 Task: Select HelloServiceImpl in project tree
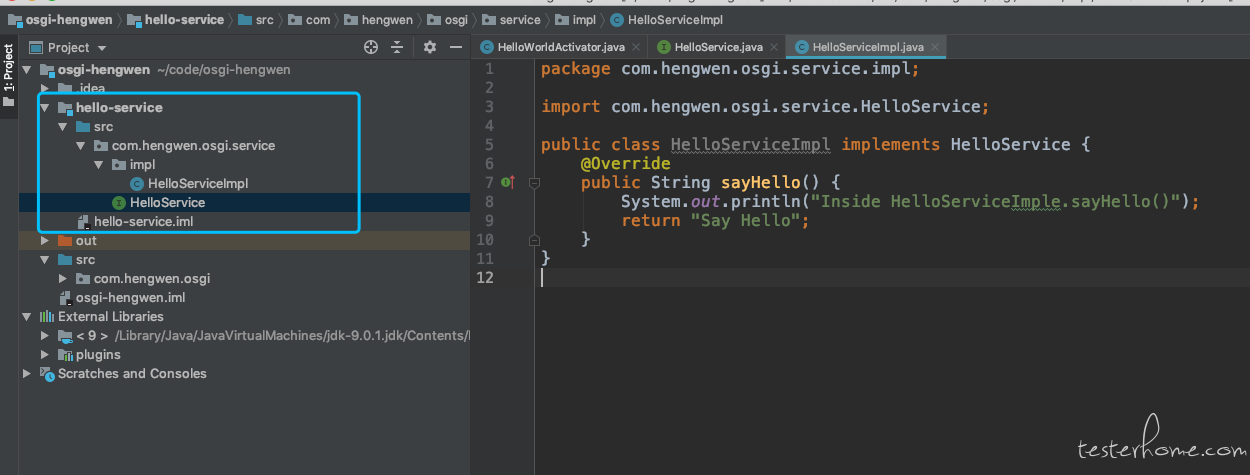tap(198, 183)
